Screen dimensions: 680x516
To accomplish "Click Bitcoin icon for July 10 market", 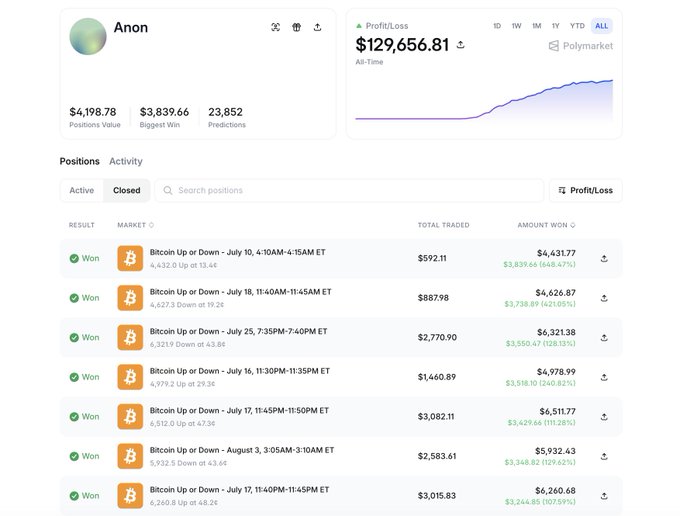I will [130, 258].
